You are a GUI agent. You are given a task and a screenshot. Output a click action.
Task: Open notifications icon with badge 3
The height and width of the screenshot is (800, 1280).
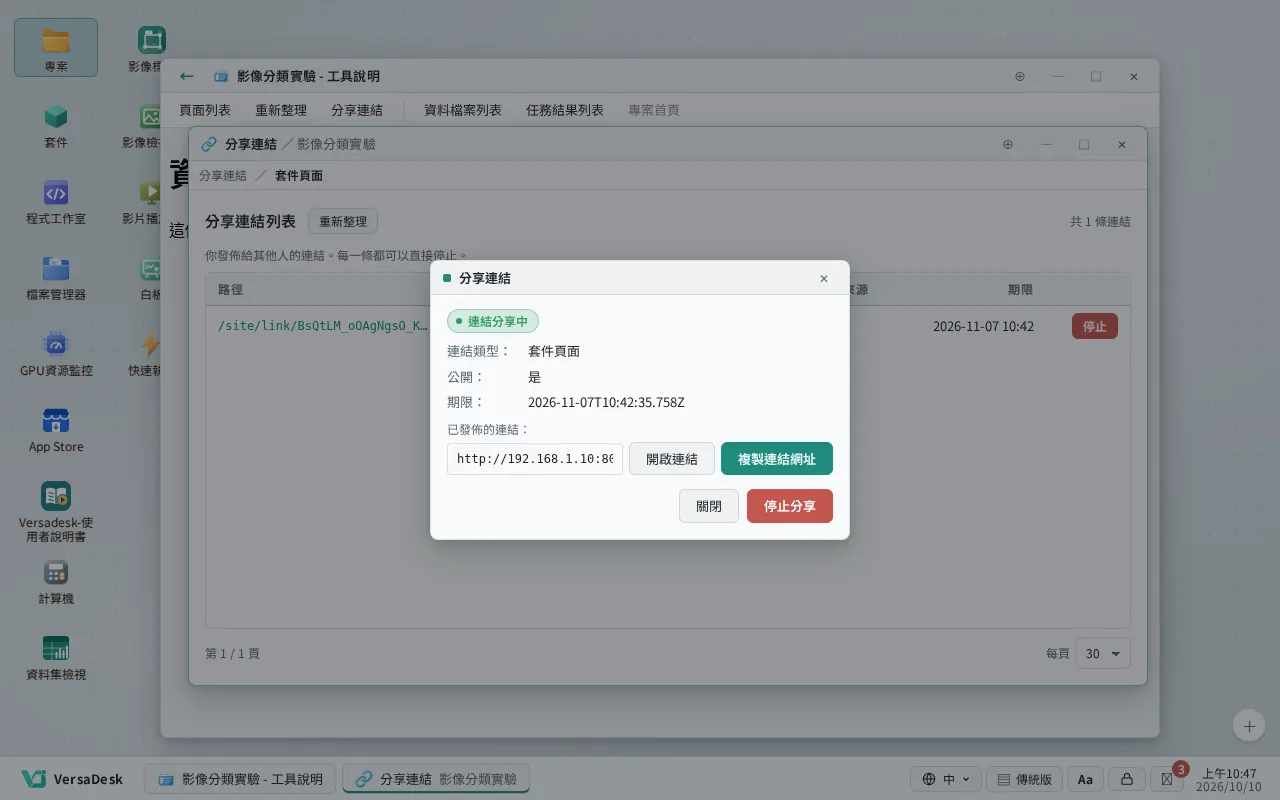point(1166,779)
